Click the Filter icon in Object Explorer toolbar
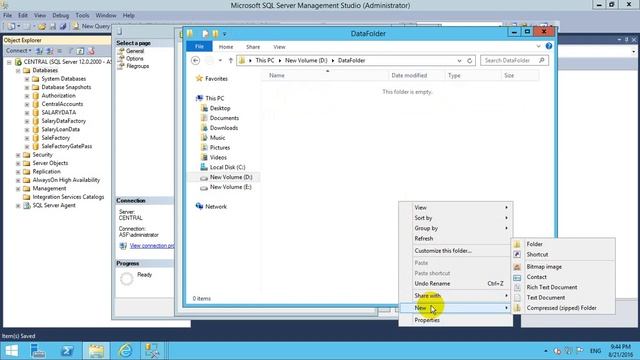Screen dimensions: 640x360 (71, 51)
